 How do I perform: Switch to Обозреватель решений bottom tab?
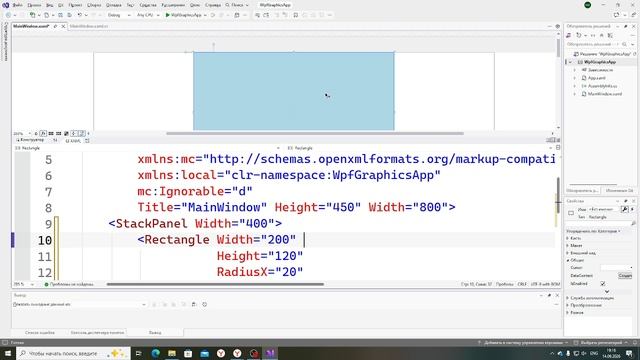tap(583, 191)
